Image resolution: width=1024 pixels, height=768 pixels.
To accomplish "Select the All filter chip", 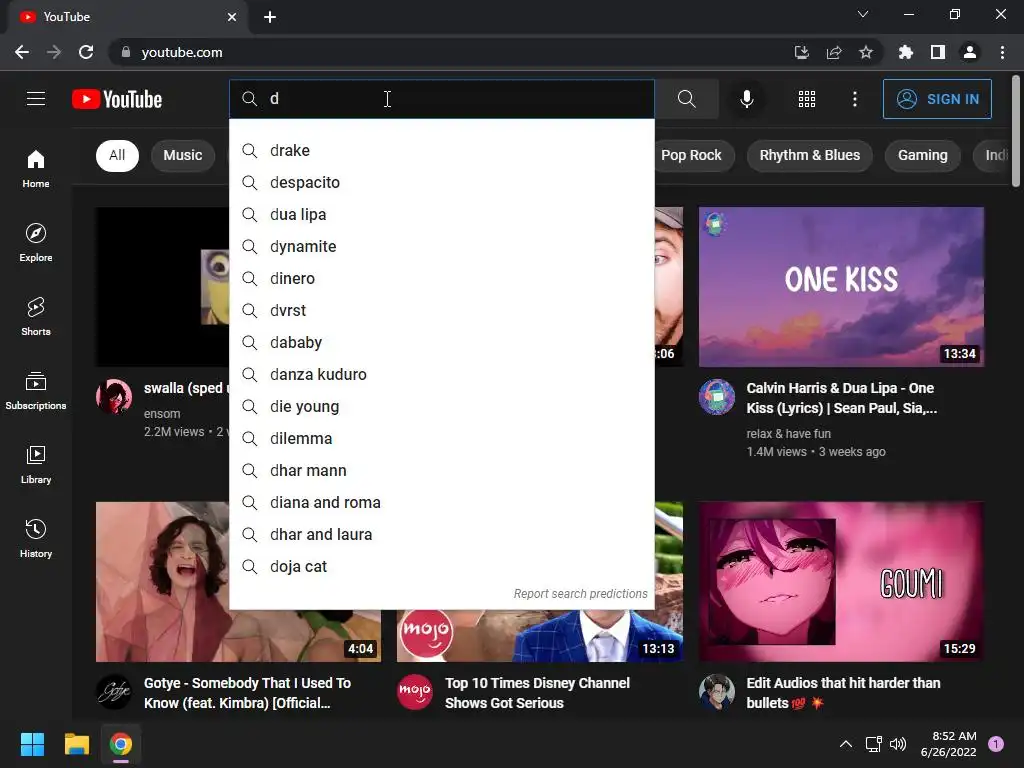I will [118, 155].
